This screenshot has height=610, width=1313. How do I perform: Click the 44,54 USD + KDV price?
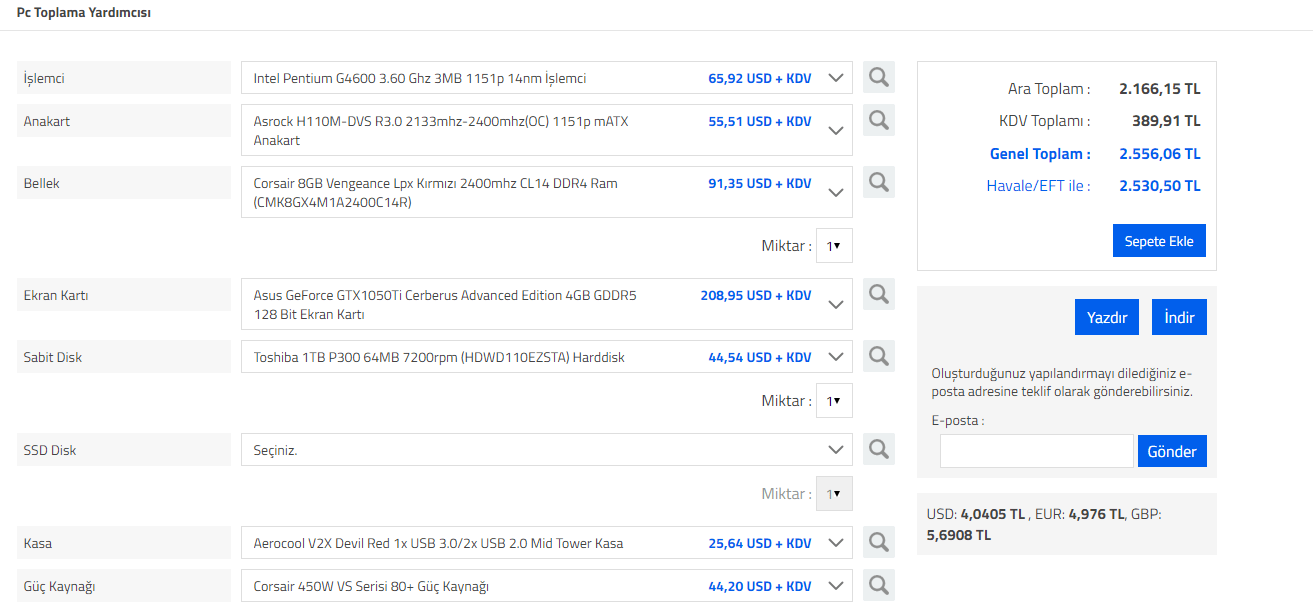[x=760, y=357]
